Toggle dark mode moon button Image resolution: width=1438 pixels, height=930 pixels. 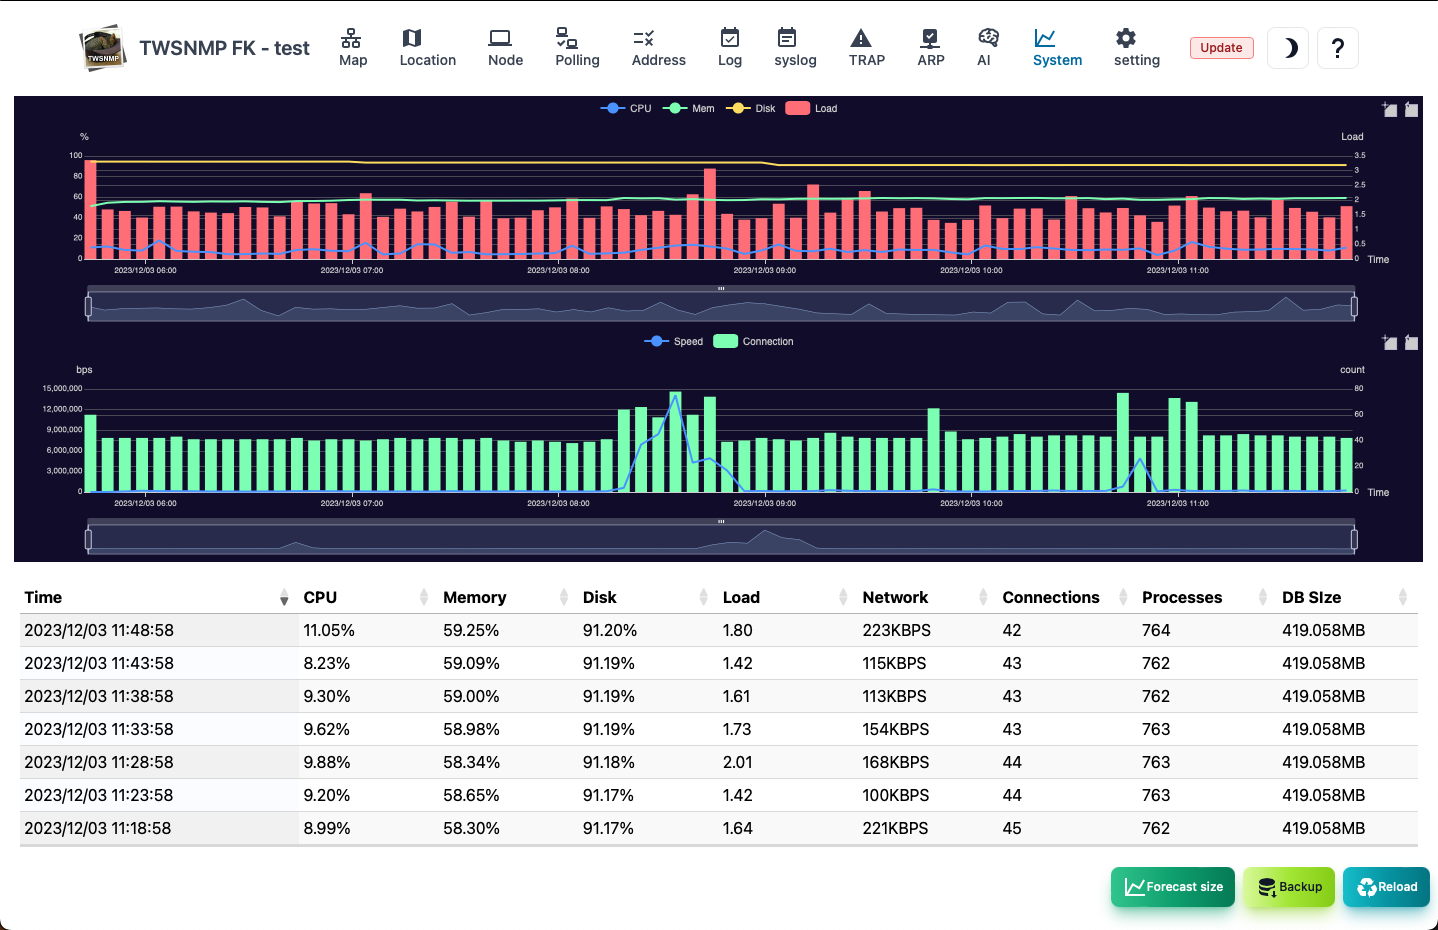click(x=1289, y=48)
